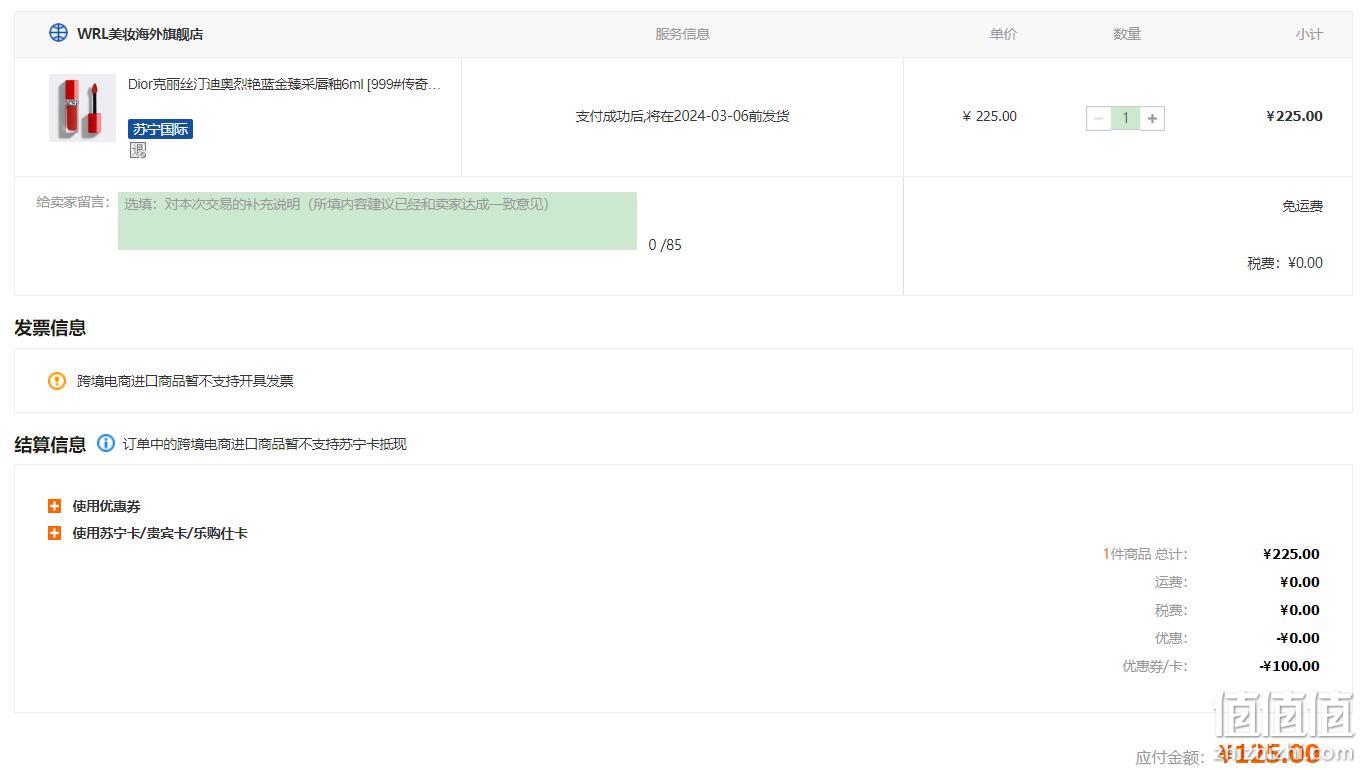Increase quantity with the plus button
Screen dimensions: 1363x770
tap(1152, 118)
